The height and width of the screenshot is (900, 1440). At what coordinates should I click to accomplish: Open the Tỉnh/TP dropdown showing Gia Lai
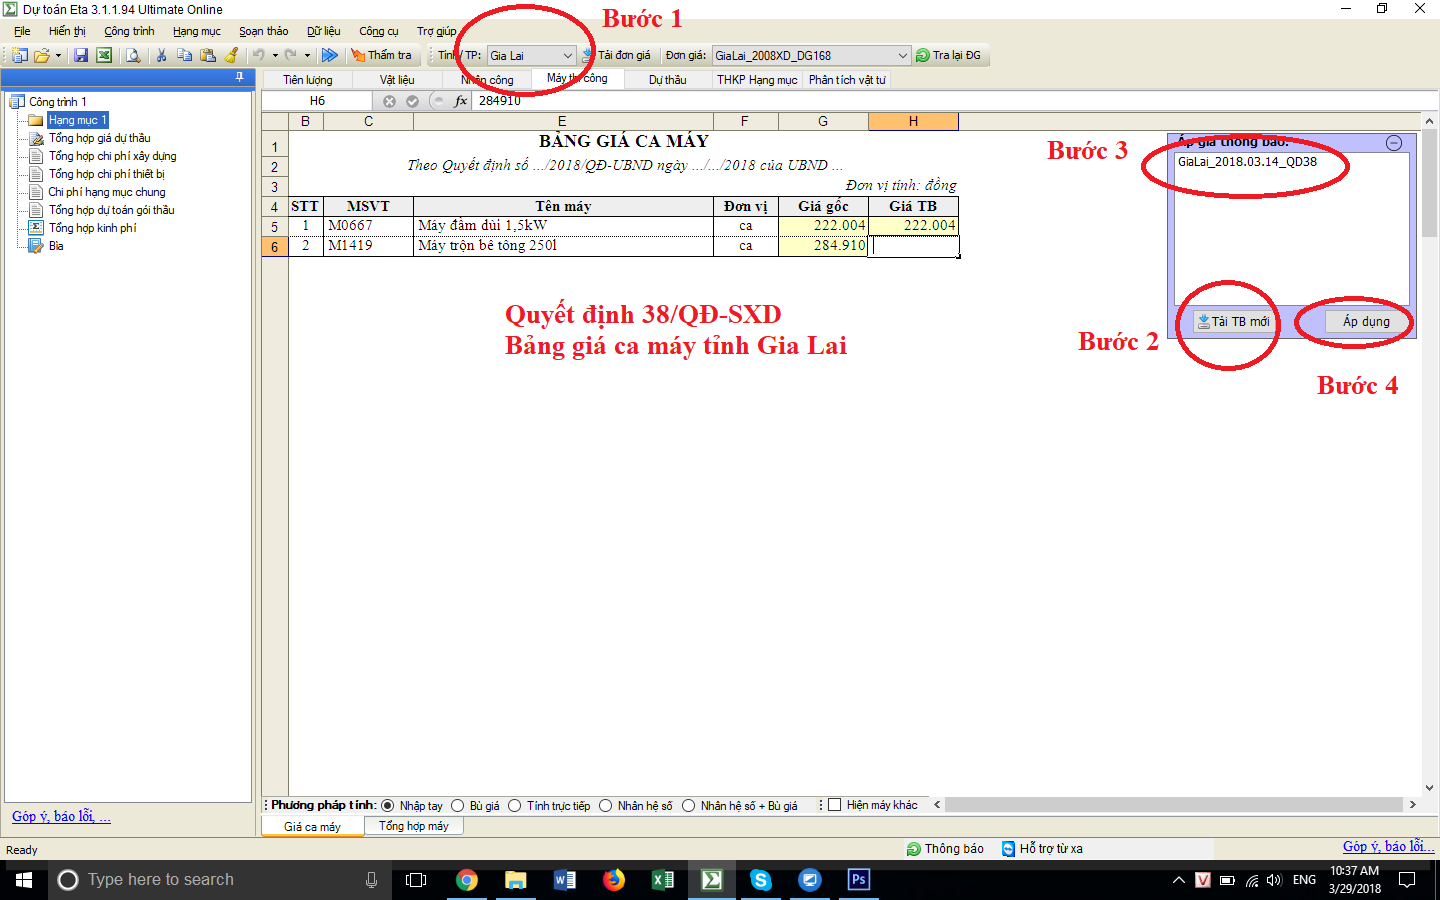(530, 55)
